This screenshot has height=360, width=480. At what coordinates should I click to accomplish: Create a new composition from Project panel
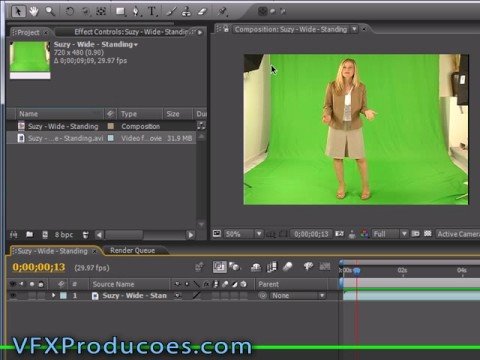point(45,235)
